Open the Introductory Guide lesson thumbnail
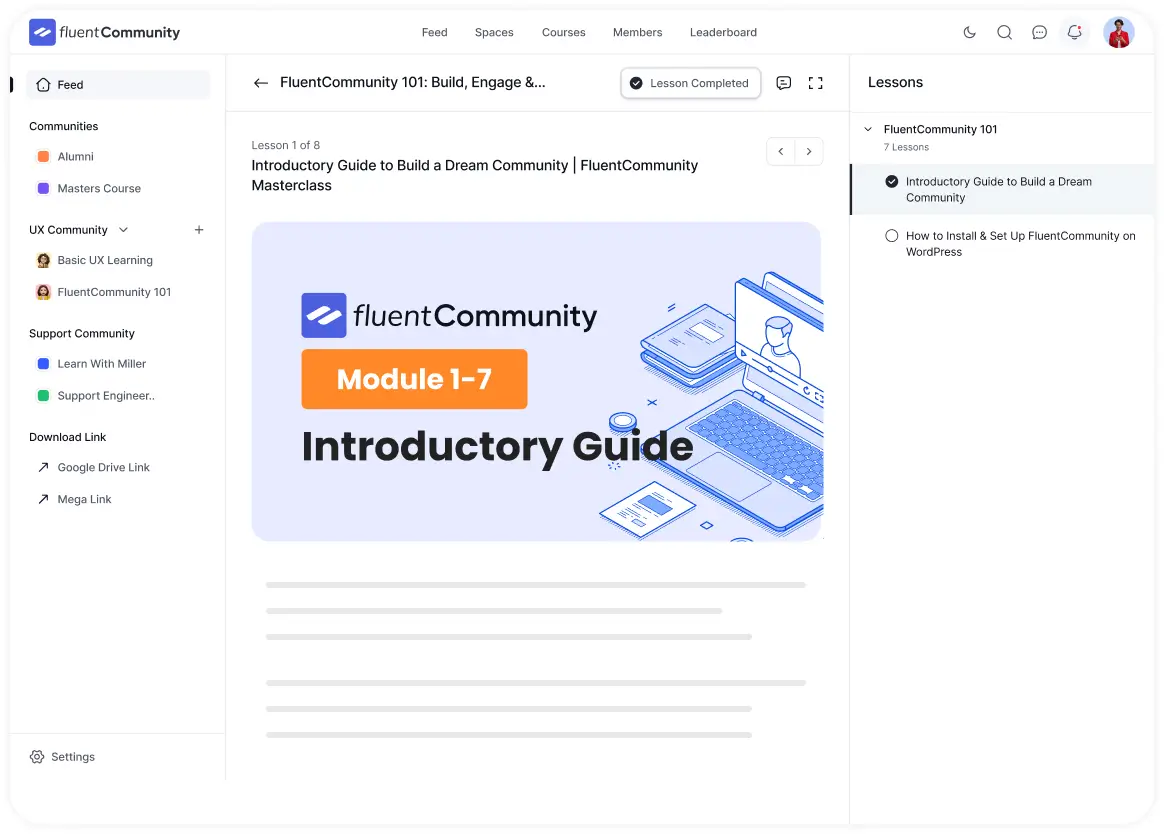Image resolution: width=1164 pixels, height=834 pixels. pos(537,382)
